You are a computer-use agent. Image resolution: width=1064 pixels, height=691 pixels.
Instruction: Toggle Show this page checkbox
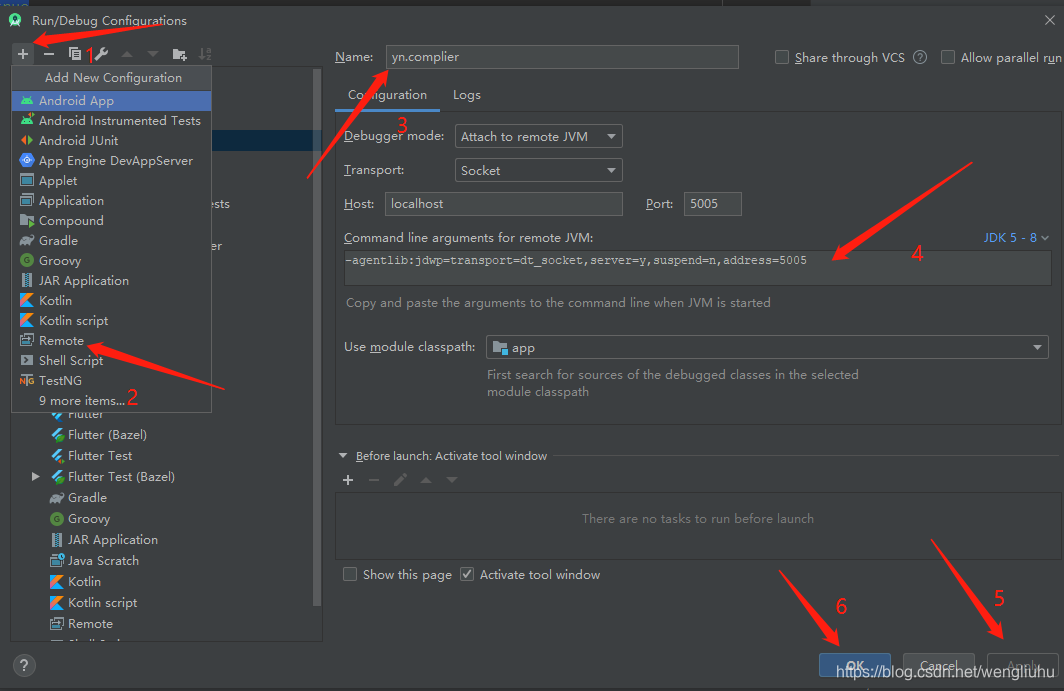pos(350,575)
